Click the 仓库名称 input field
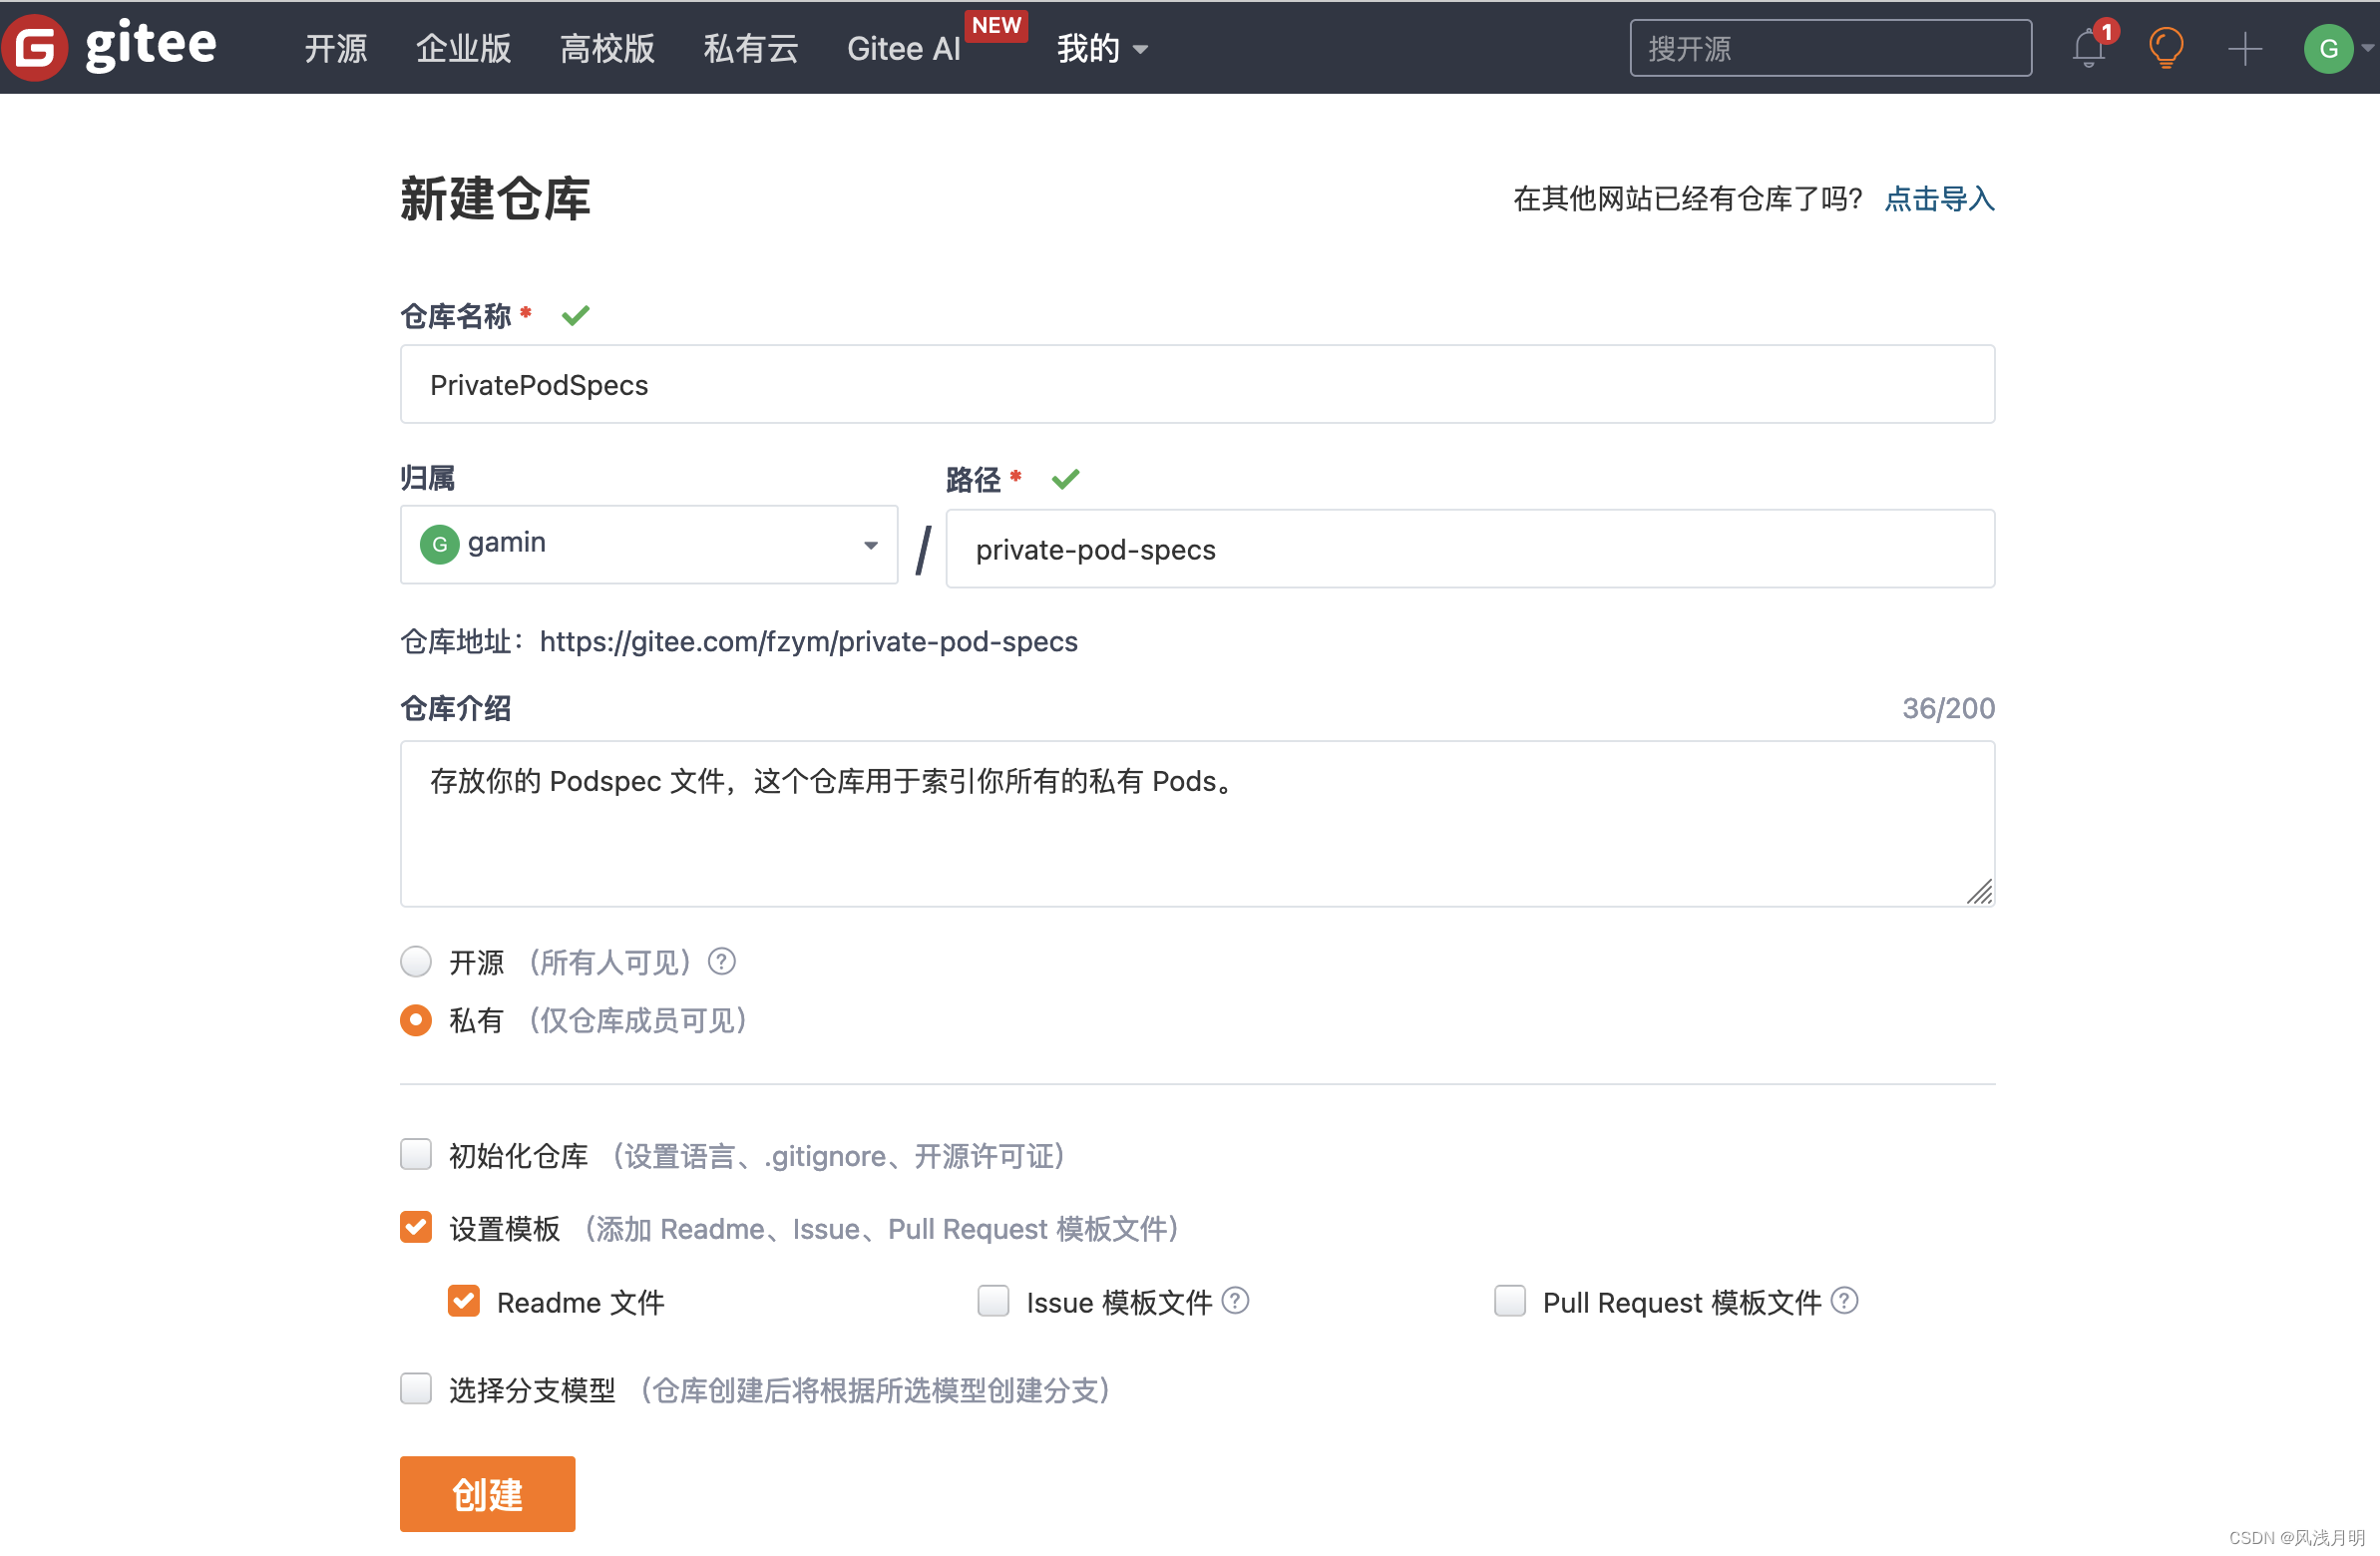 pos(1198,385)
